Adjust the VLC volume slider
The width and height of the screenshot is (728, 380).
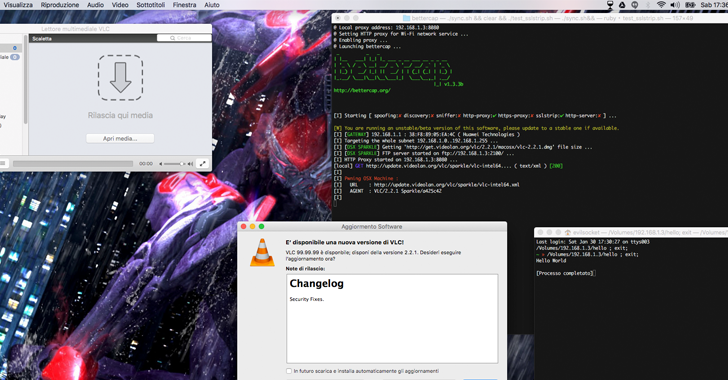[175, 164]
